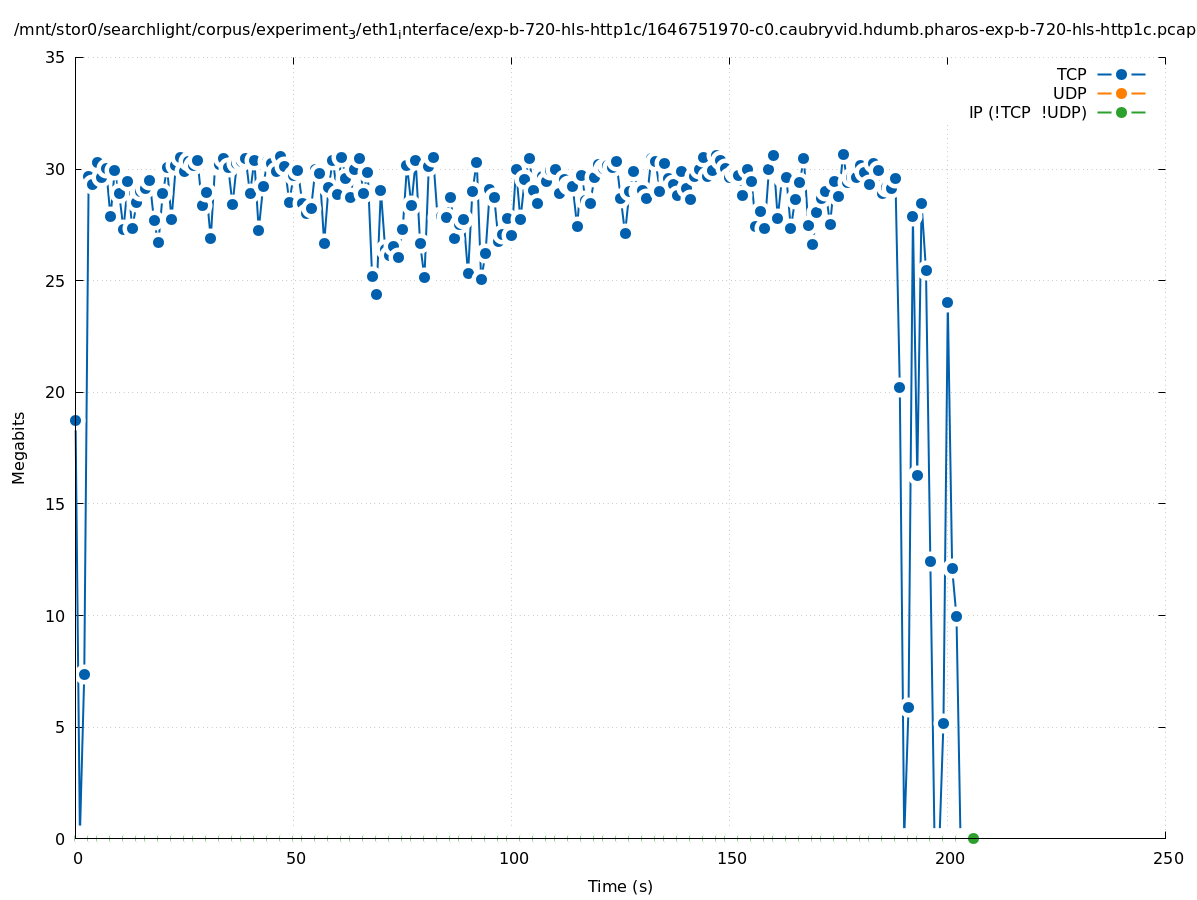
Task: Click the "Time (s)" x-axis label
Action: [x=620, y=886]
